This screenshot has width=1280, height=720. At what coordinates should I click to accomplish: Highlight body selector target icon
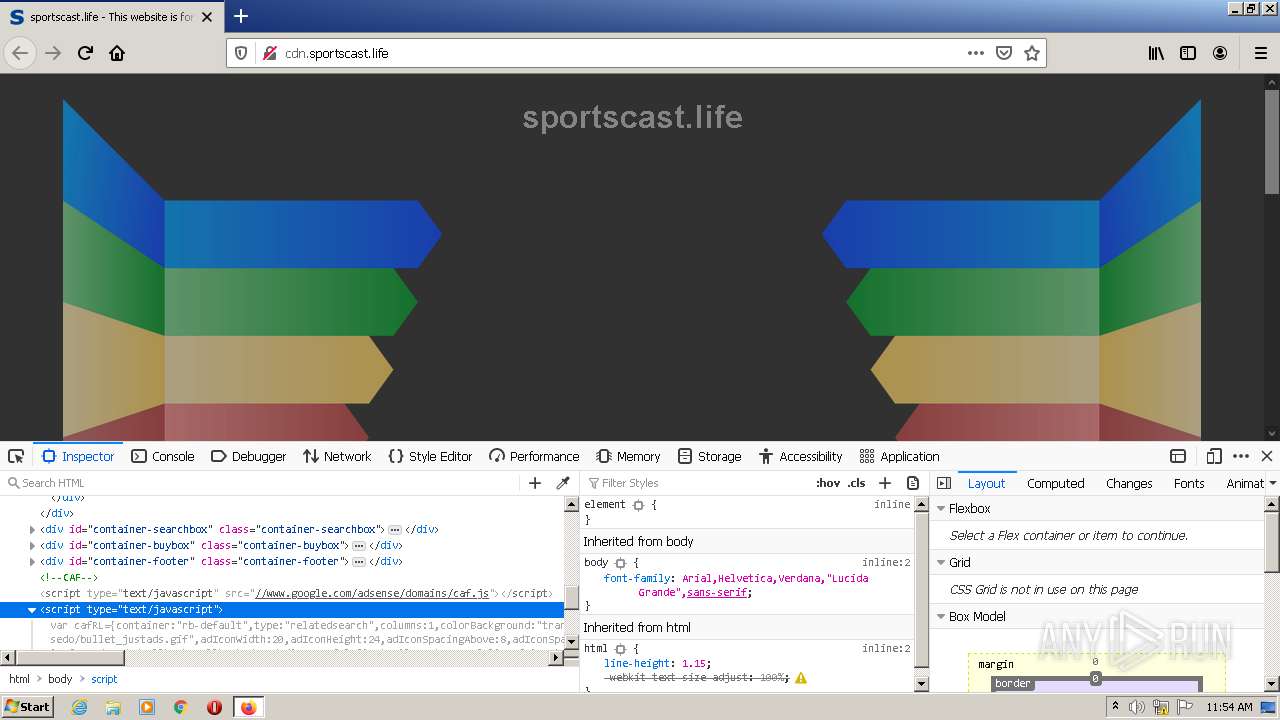(620, 563)
